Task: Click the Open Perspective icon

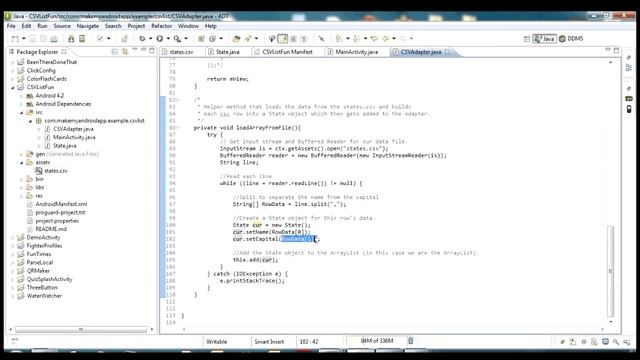Action: click(527, 39)
